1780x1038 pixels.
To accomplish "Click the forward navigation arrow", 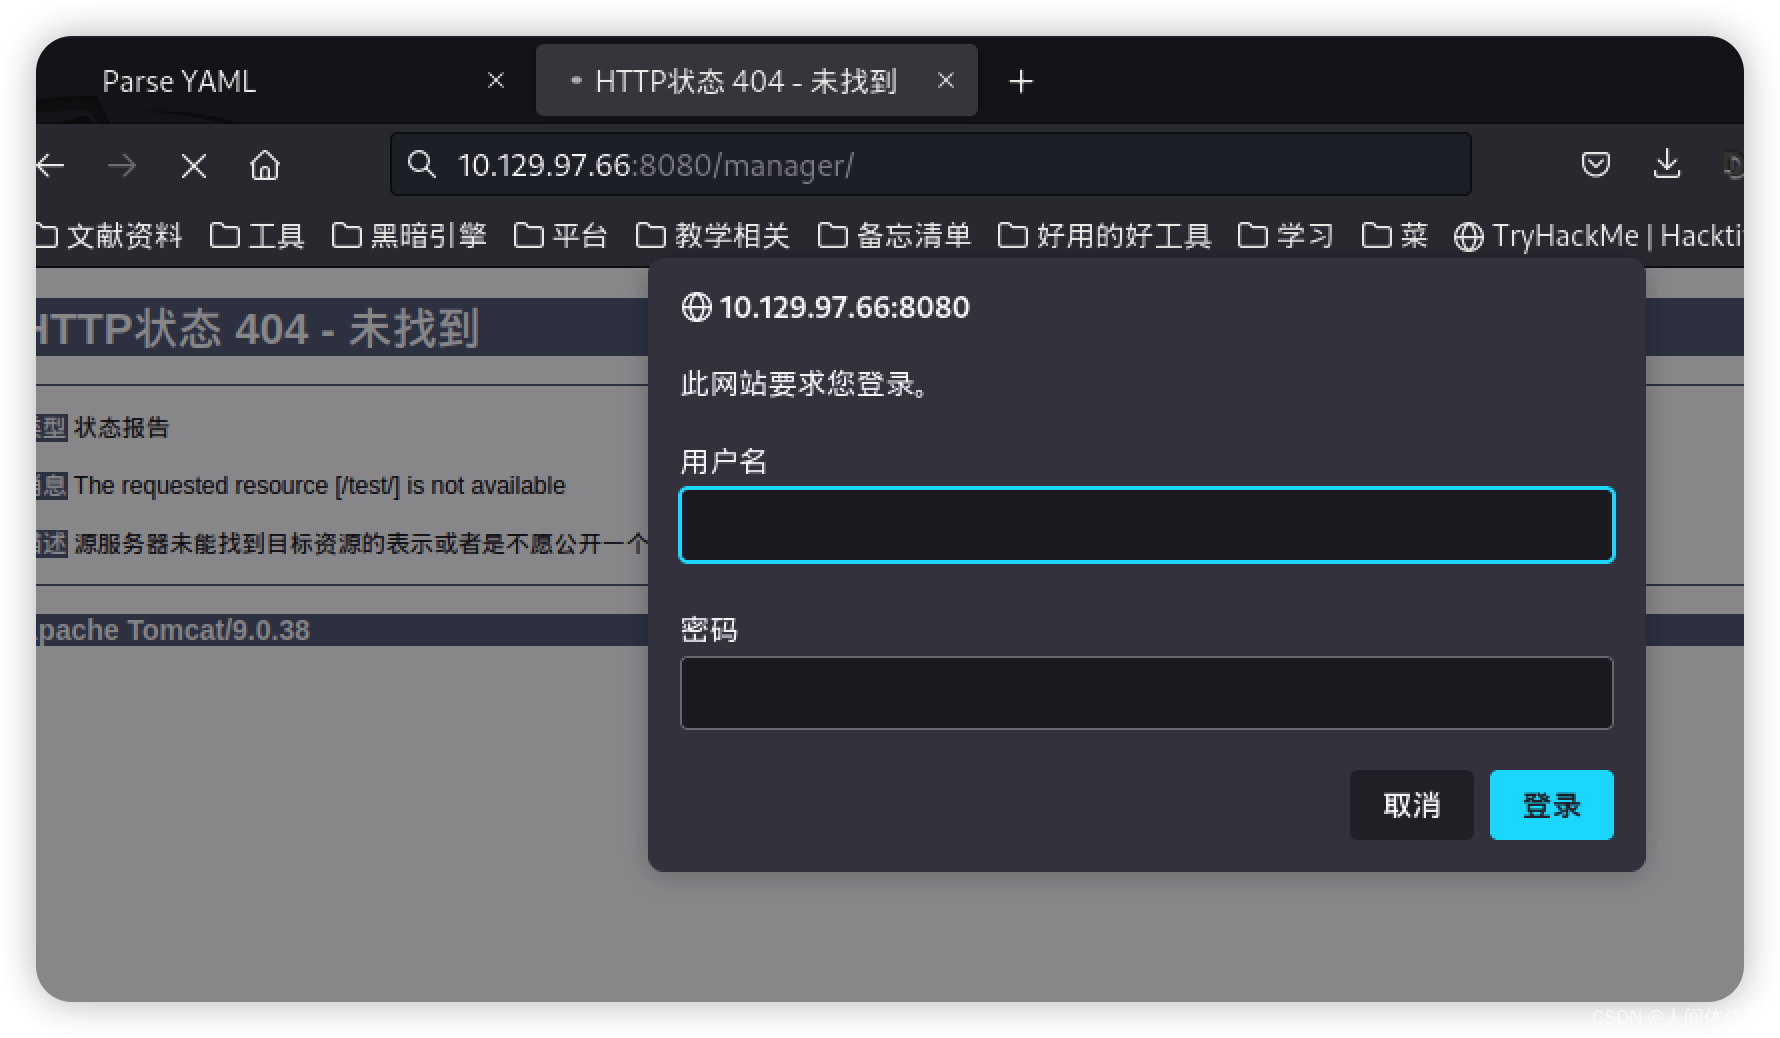I will pyautogui.click(x=122, y=165).
